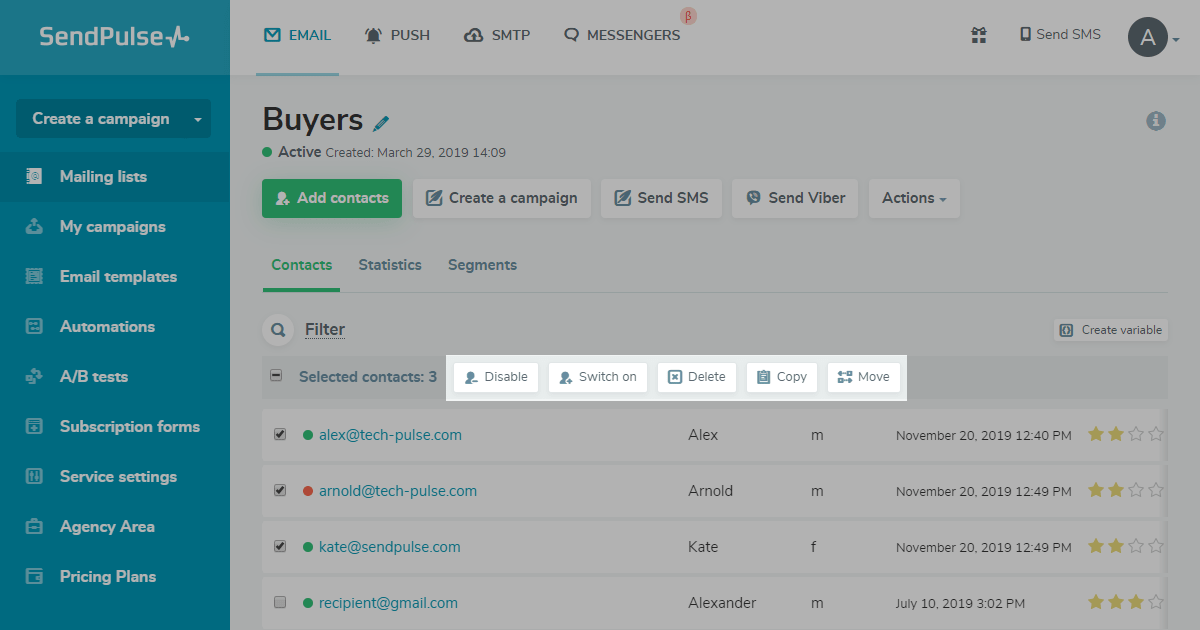Click the green Add contacts button

332,198
